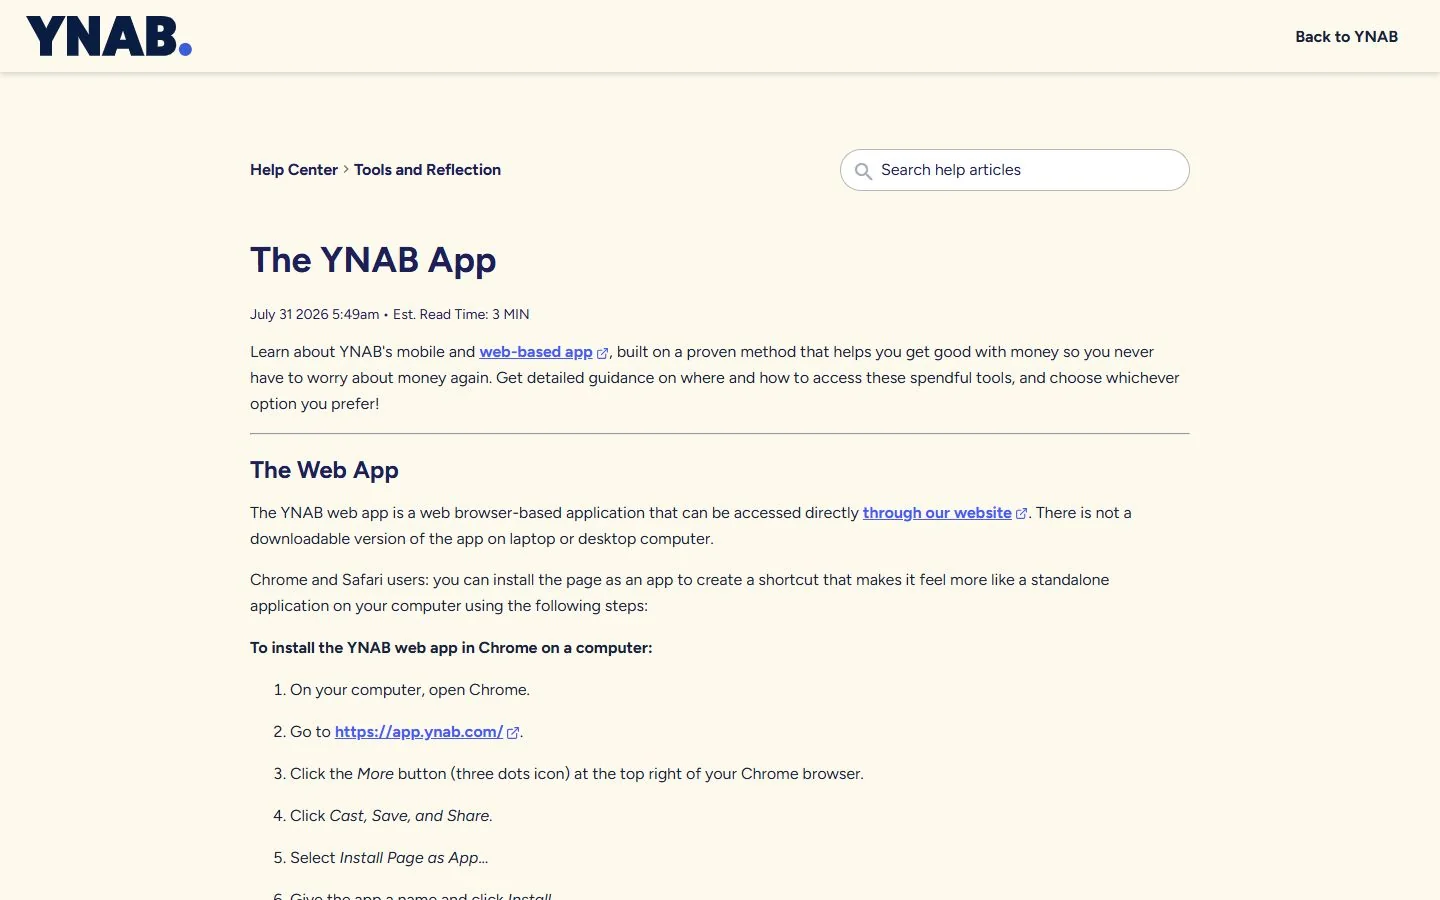Click step 'Click Cast, Save, and Share.'
1440x900 pixels.
click(391, 816)
